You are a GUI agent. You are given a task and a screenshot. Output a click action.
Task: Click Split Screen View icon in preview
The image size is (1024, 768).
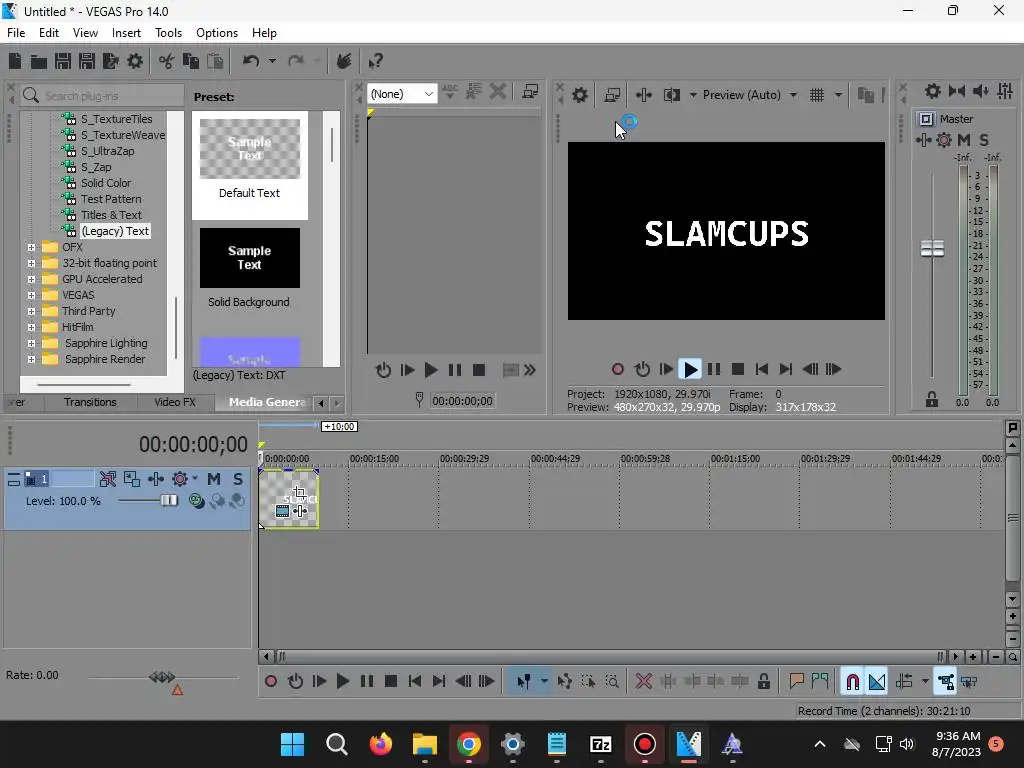(x=671, y=95)
